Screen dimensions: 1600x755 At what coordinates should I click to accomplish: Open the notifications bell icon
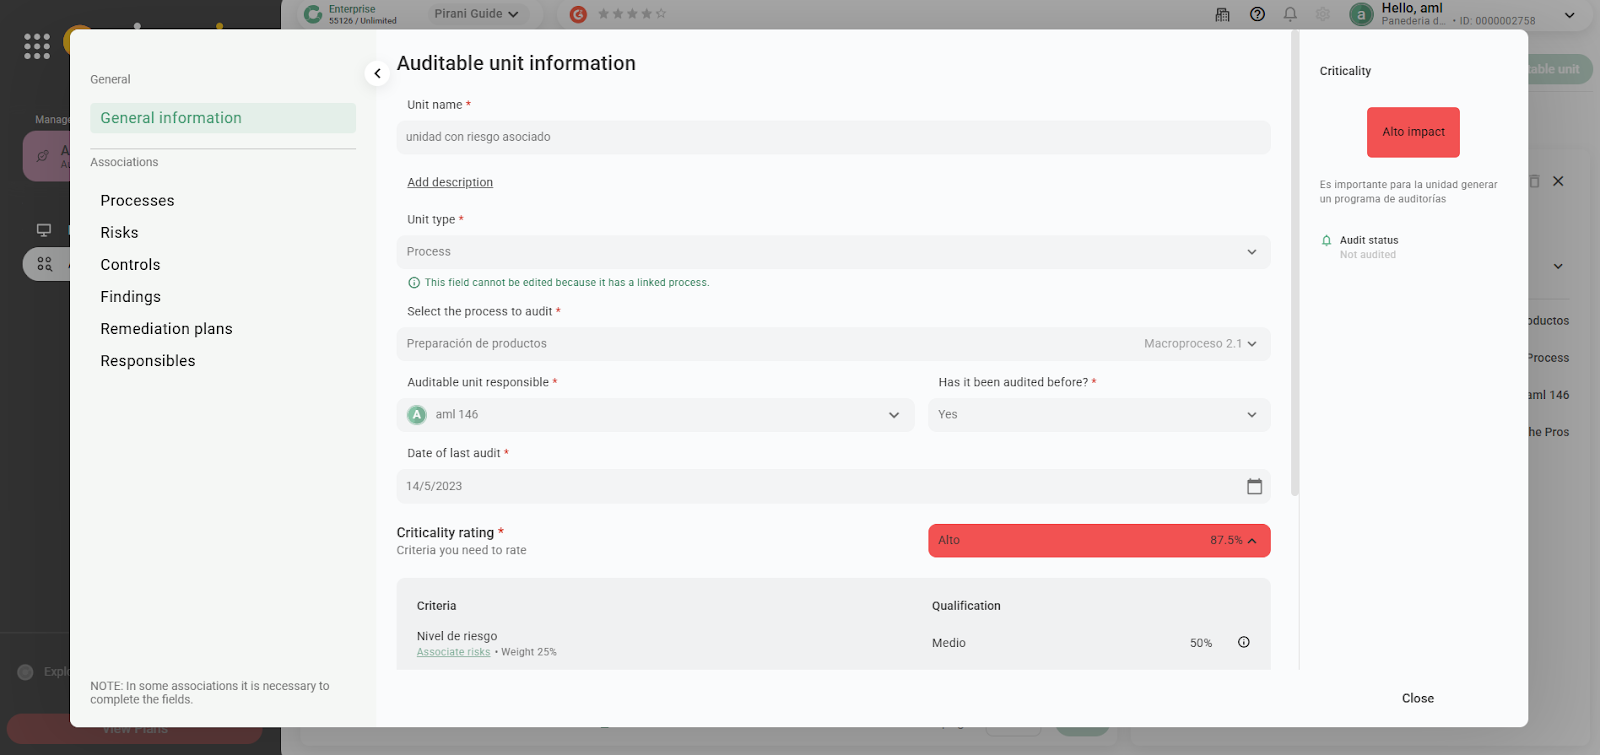pos(1290,14)
